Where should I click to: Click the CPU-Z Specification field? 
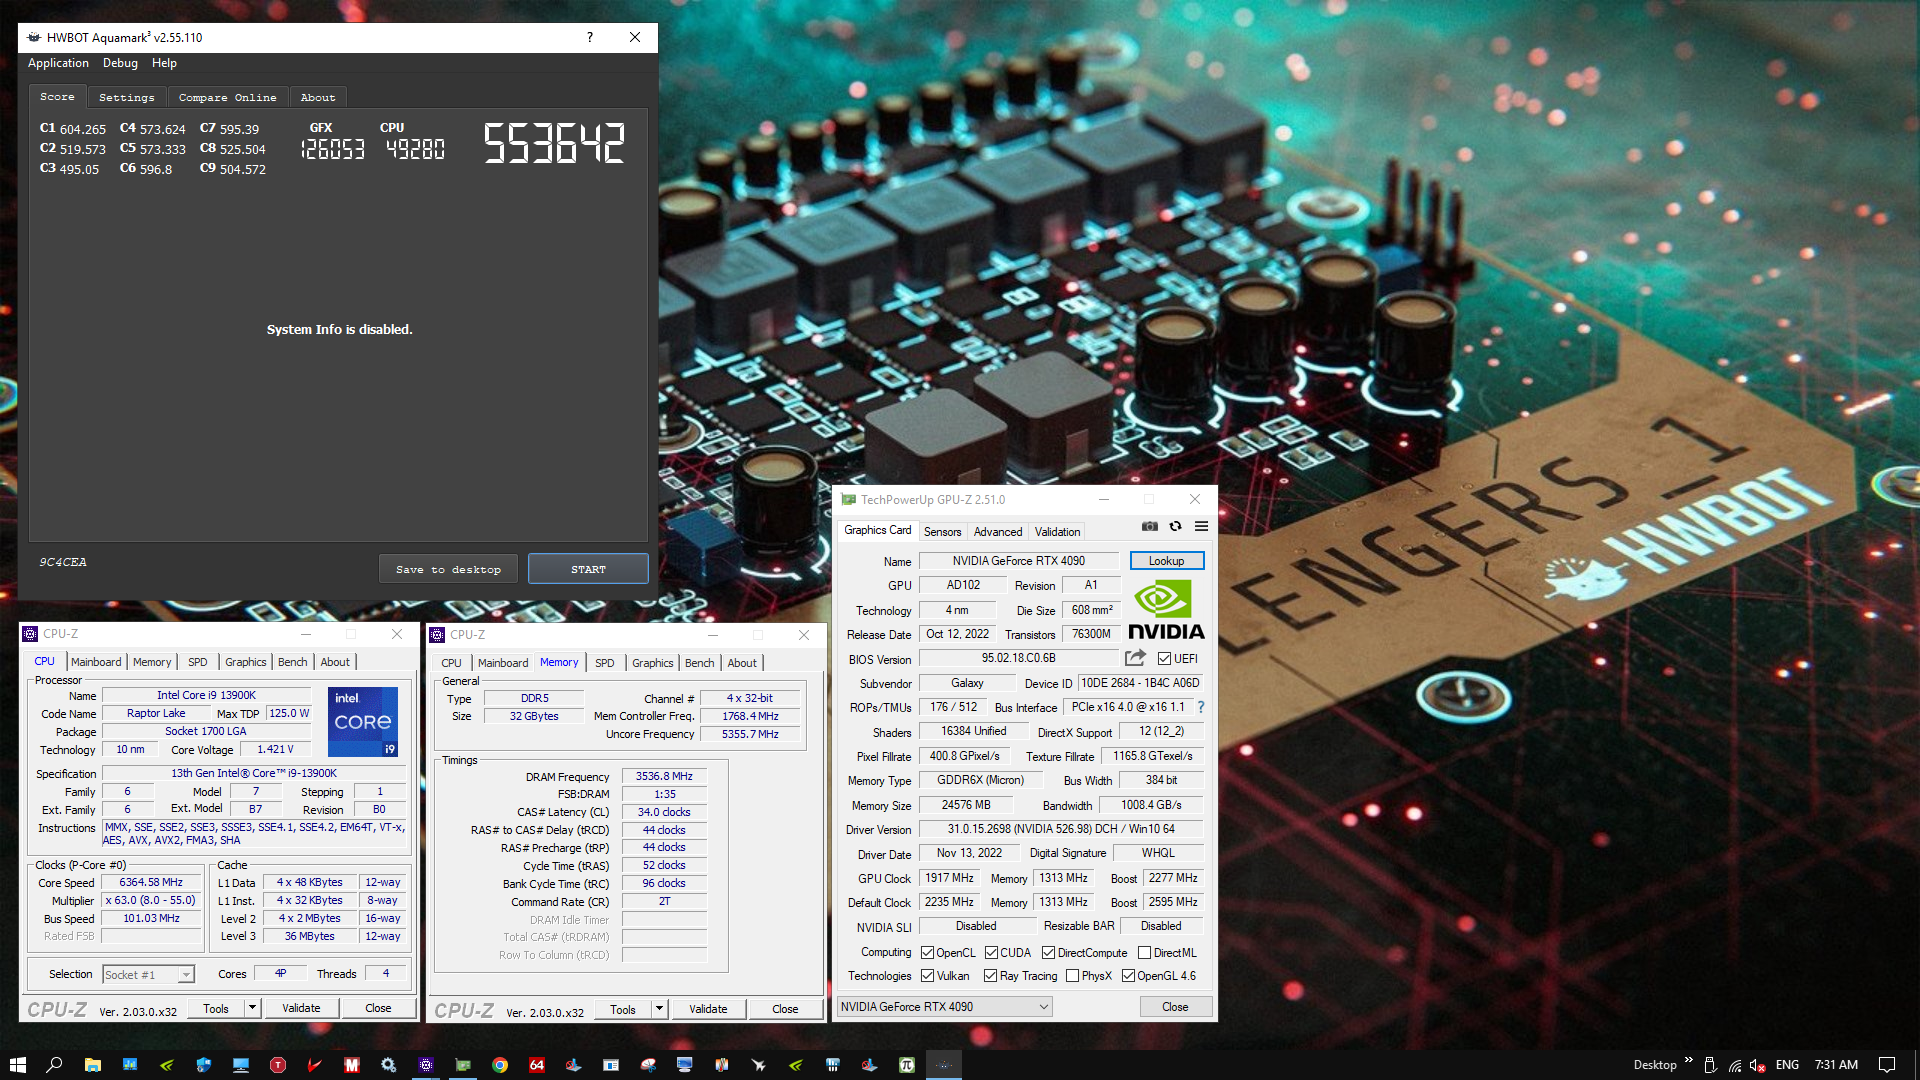[254, 773]
